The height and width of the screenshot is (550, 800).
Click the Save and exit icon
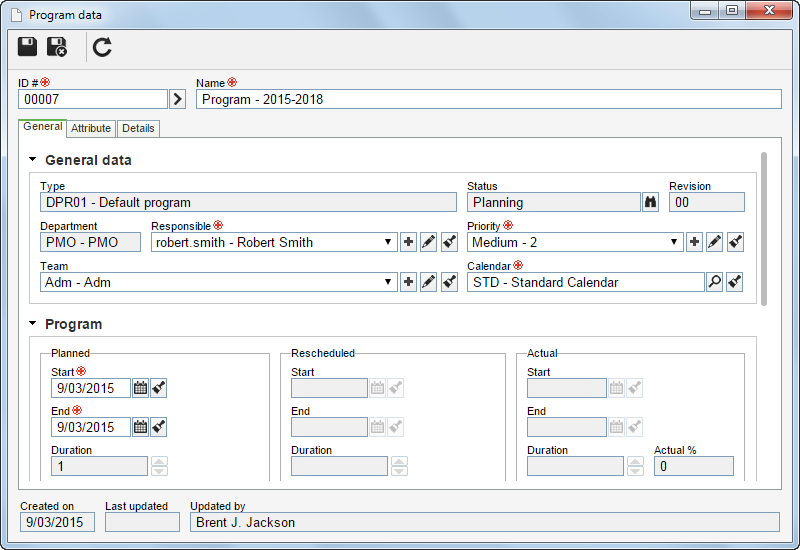pyautogui.click(x=57, y=47)
